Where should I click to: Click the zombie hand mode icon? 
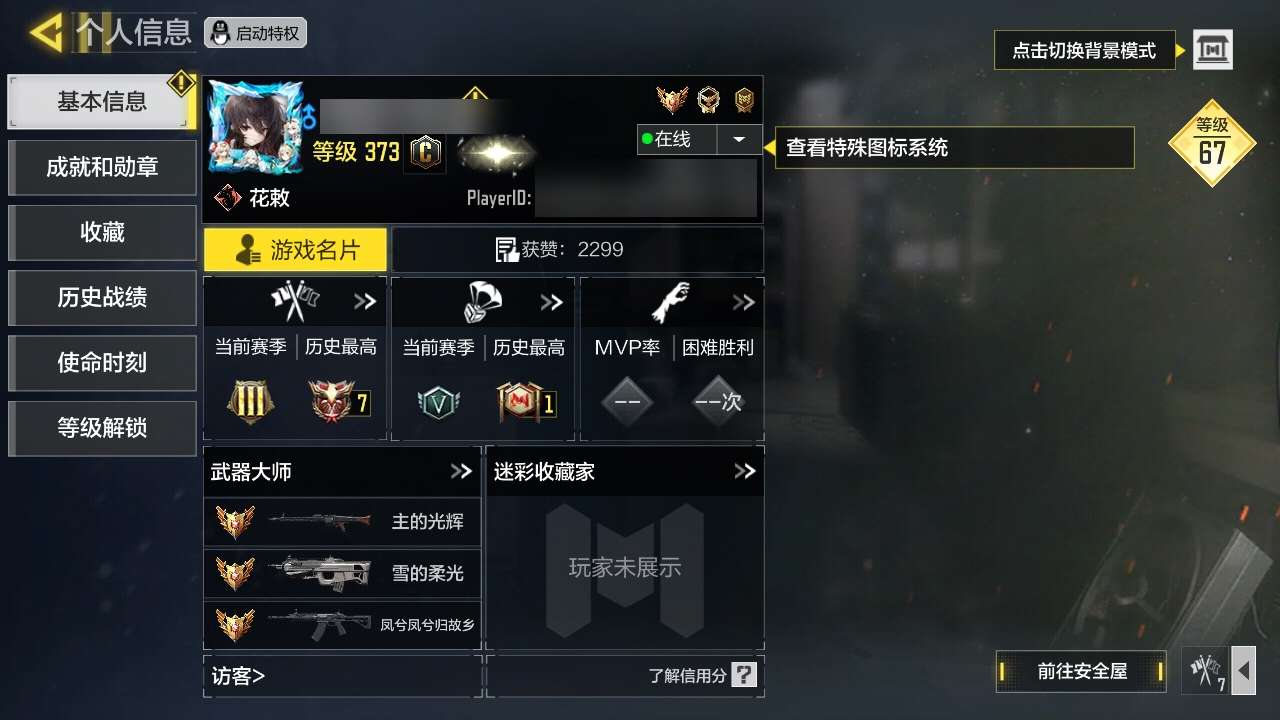(671, 302)
